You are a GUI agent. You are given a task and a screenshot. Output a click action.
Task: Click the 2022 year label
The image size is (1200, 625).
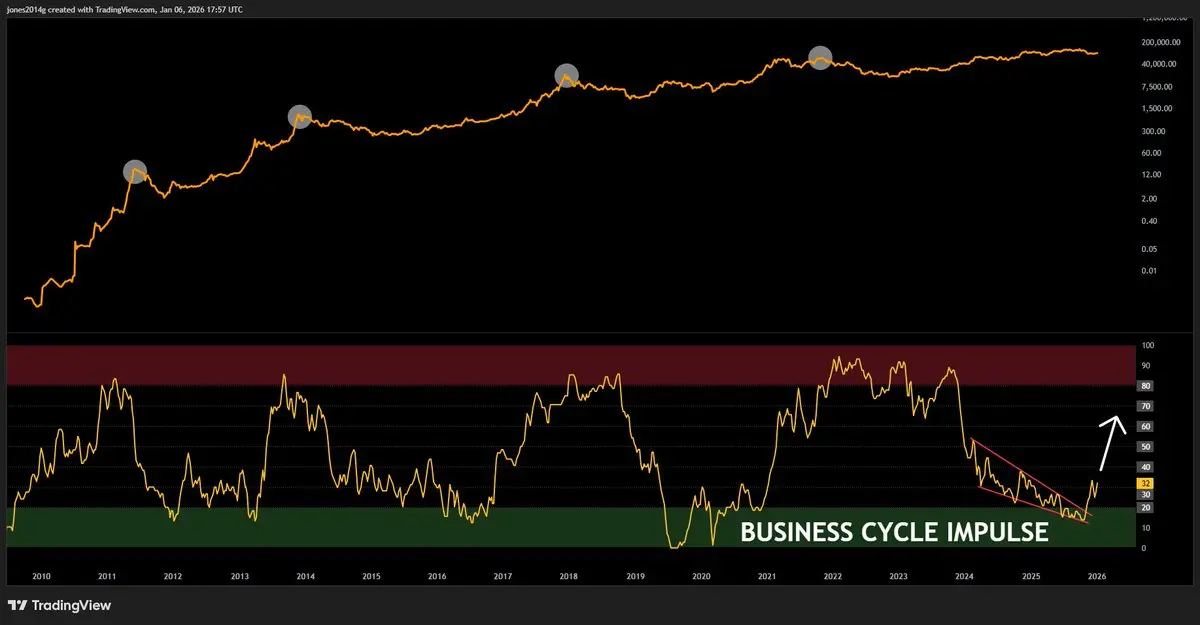(833, 577)
